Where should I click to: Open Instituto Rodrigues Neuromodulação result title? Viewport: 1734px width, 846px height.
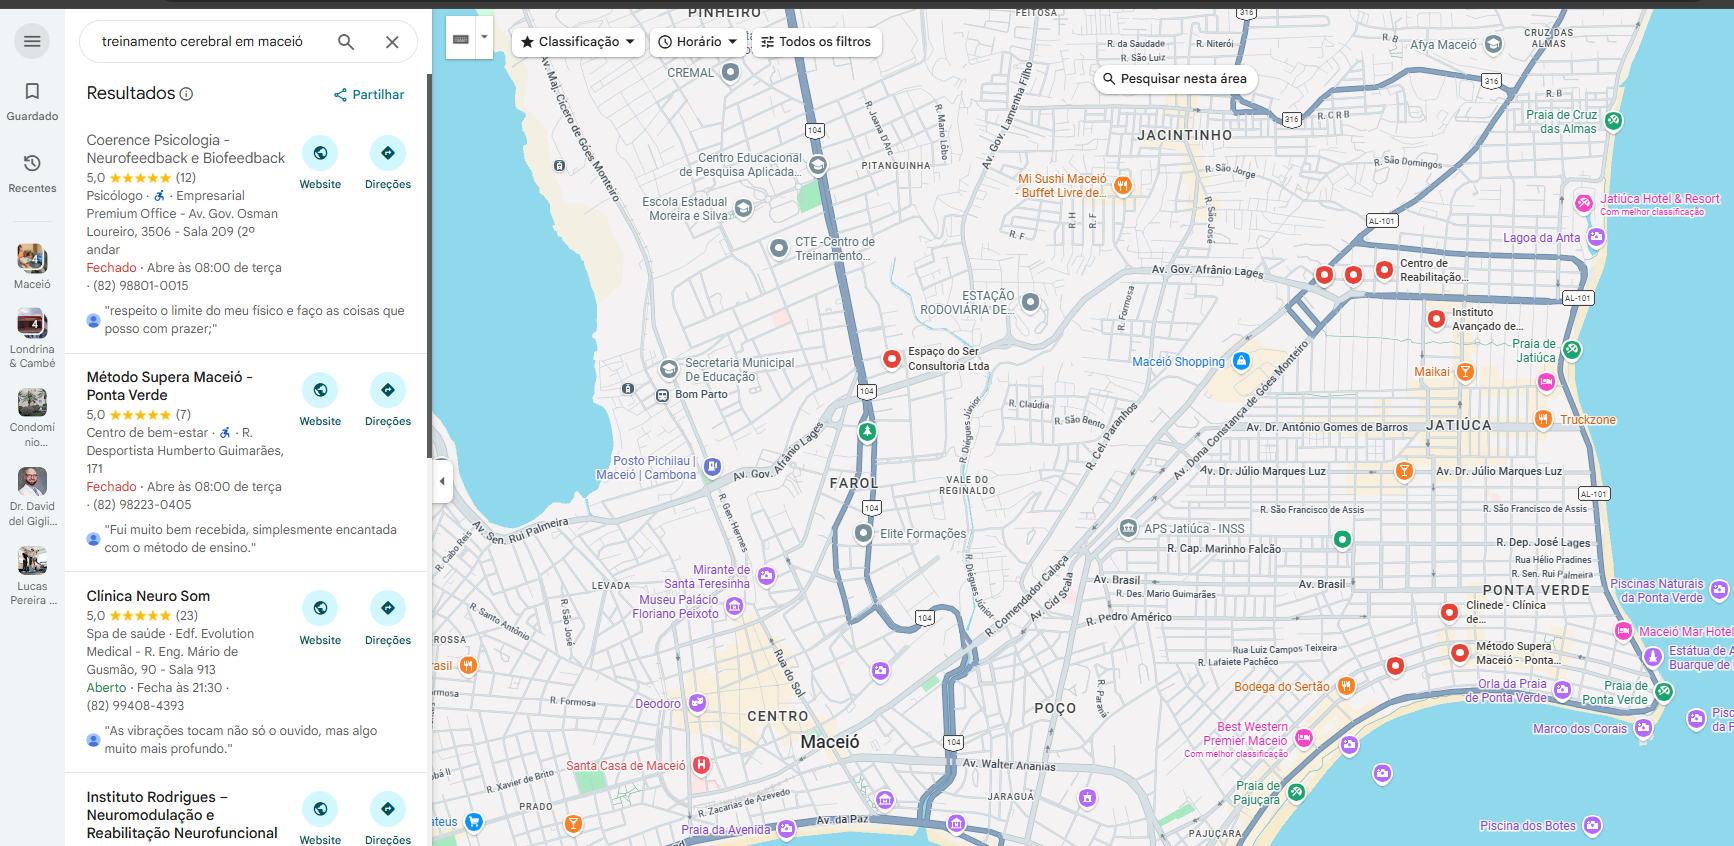pos(182,815)
